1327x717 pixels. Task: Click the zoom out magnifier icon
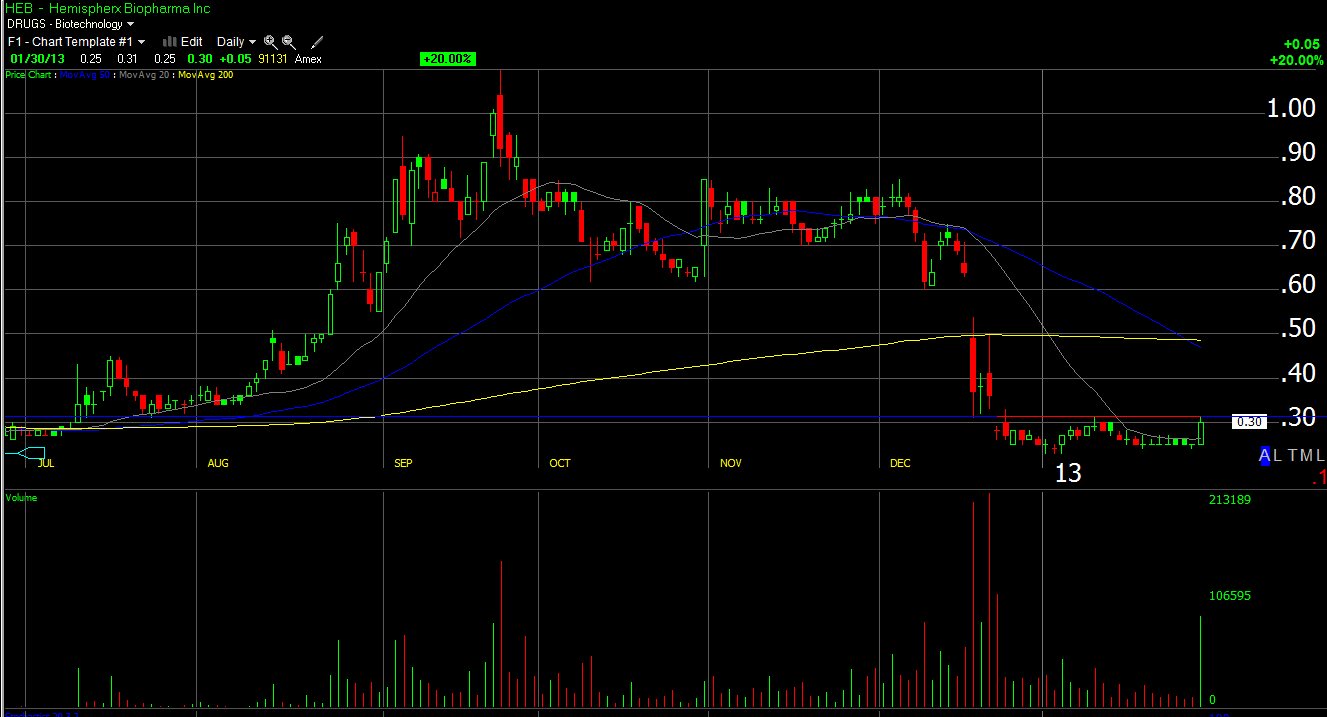click(289, 42)
